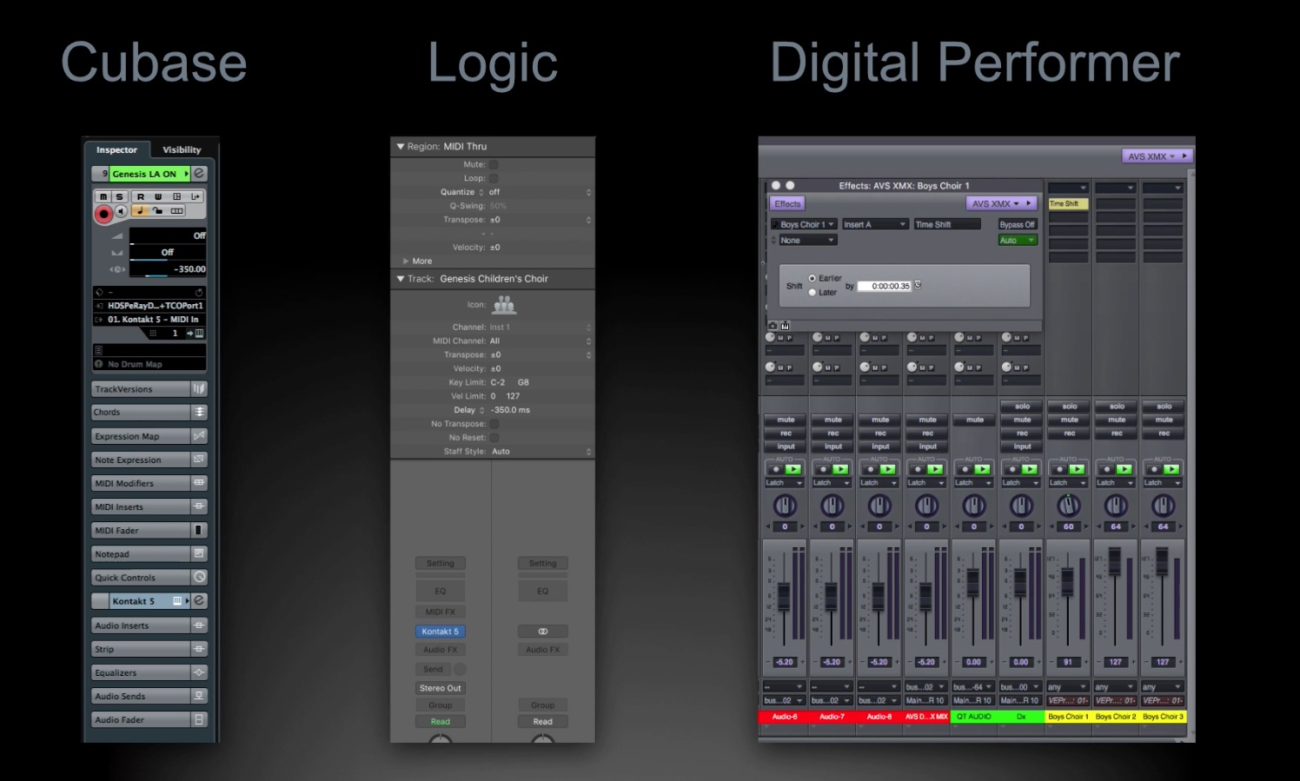The width and height of the screenshot is (1300, 781).
Task: Click the shift time input field 0:00:00.35
Action: point(884,286)
